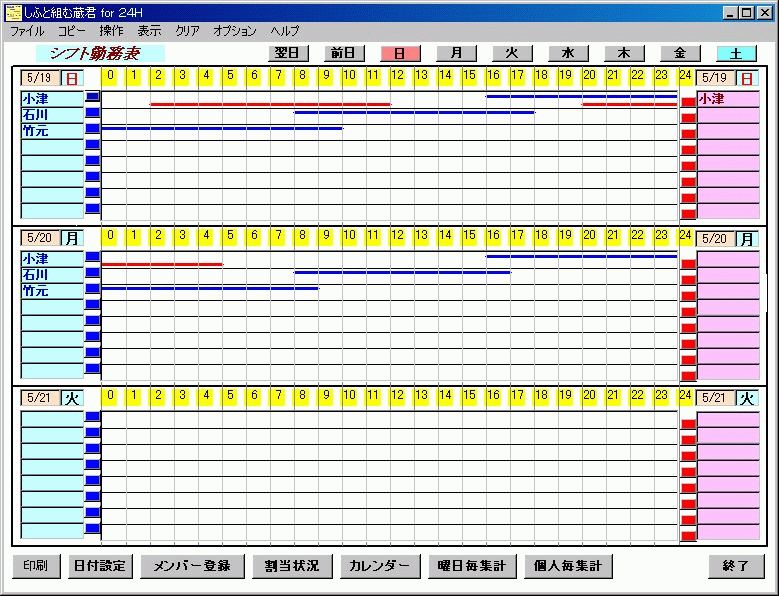Click first red marker on 5/21 right side
The width and height of the screenshot is (779, 596).
coord(688,424)
